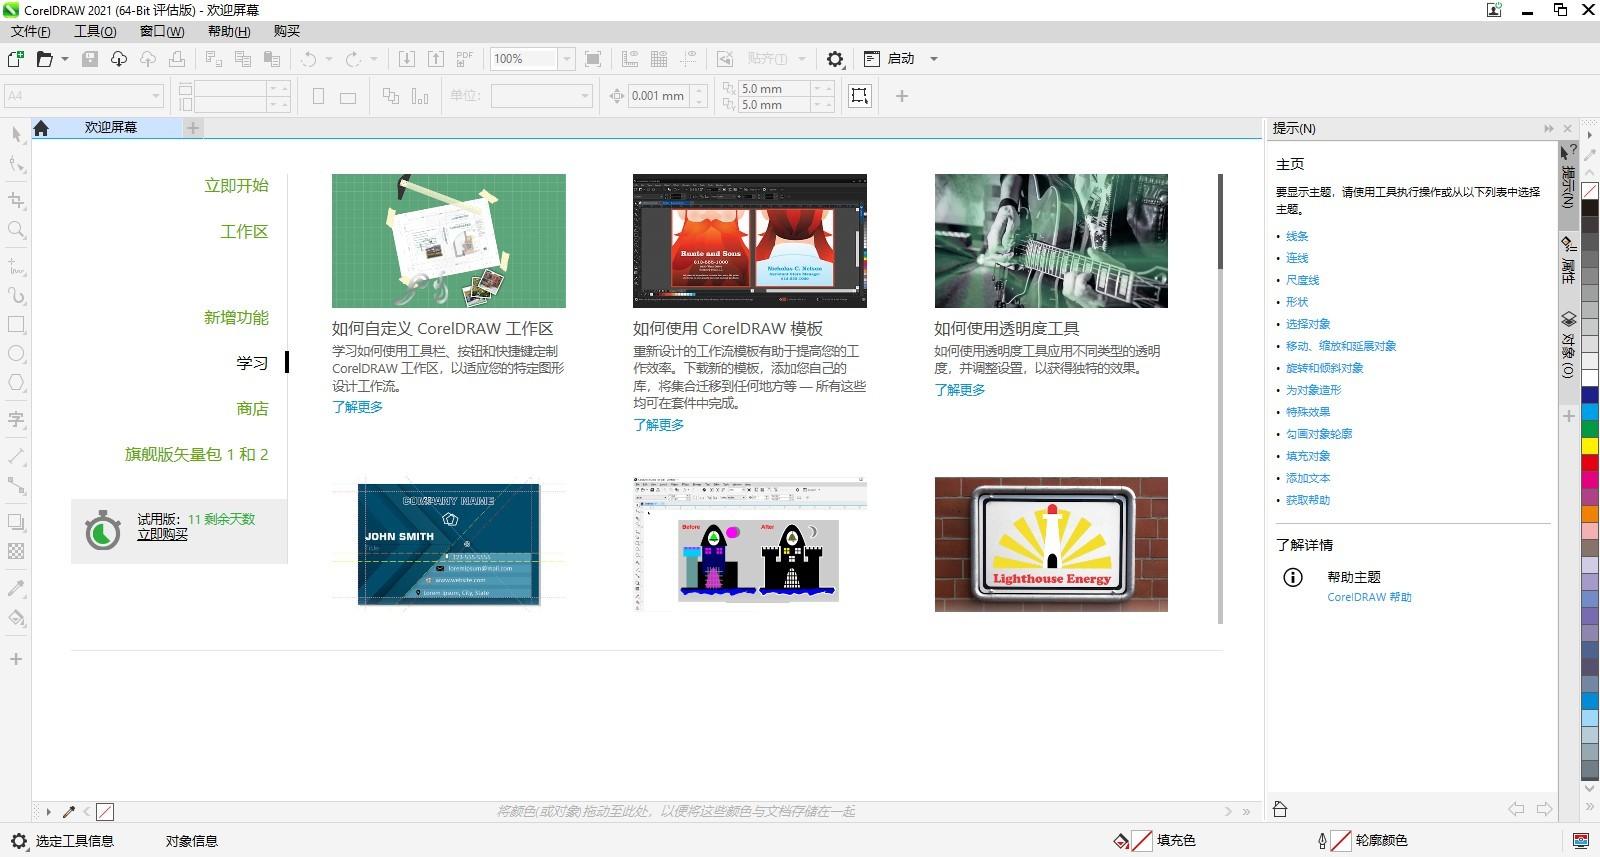Open the Lighthouse Energy tutorial thumbnail
The height and width of the screenshot is (857, 1600).
pyautogui.click(x=1051, y=544)
